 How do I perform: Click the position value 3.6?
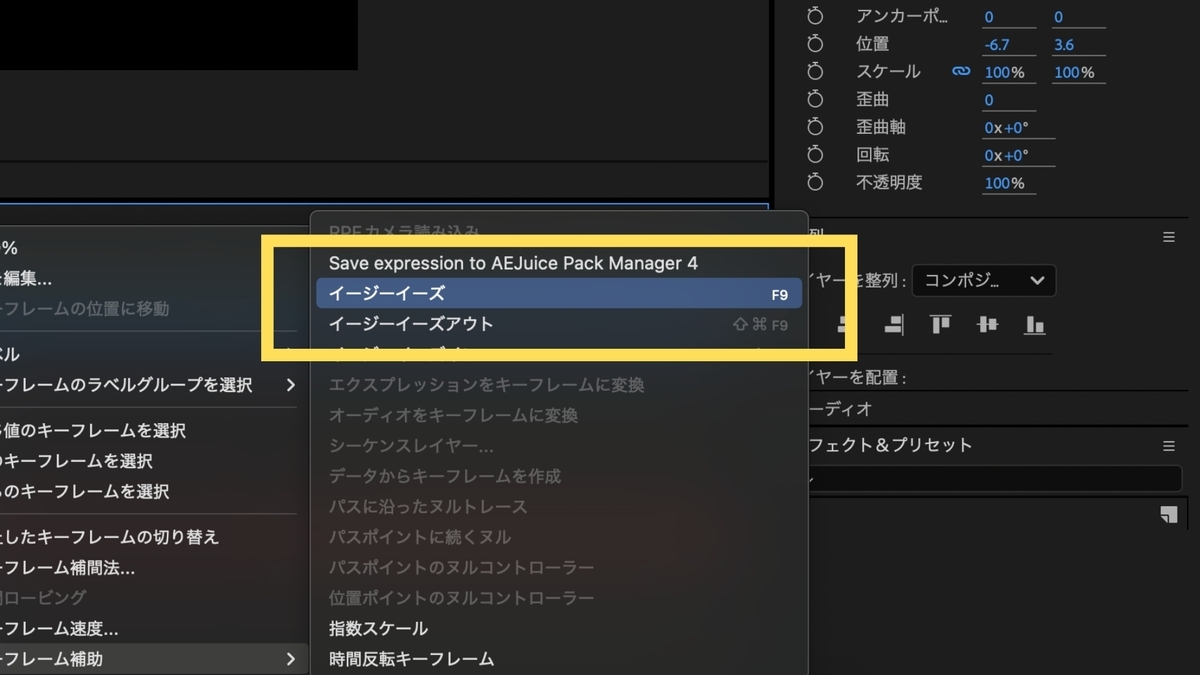click(1063, 45)
